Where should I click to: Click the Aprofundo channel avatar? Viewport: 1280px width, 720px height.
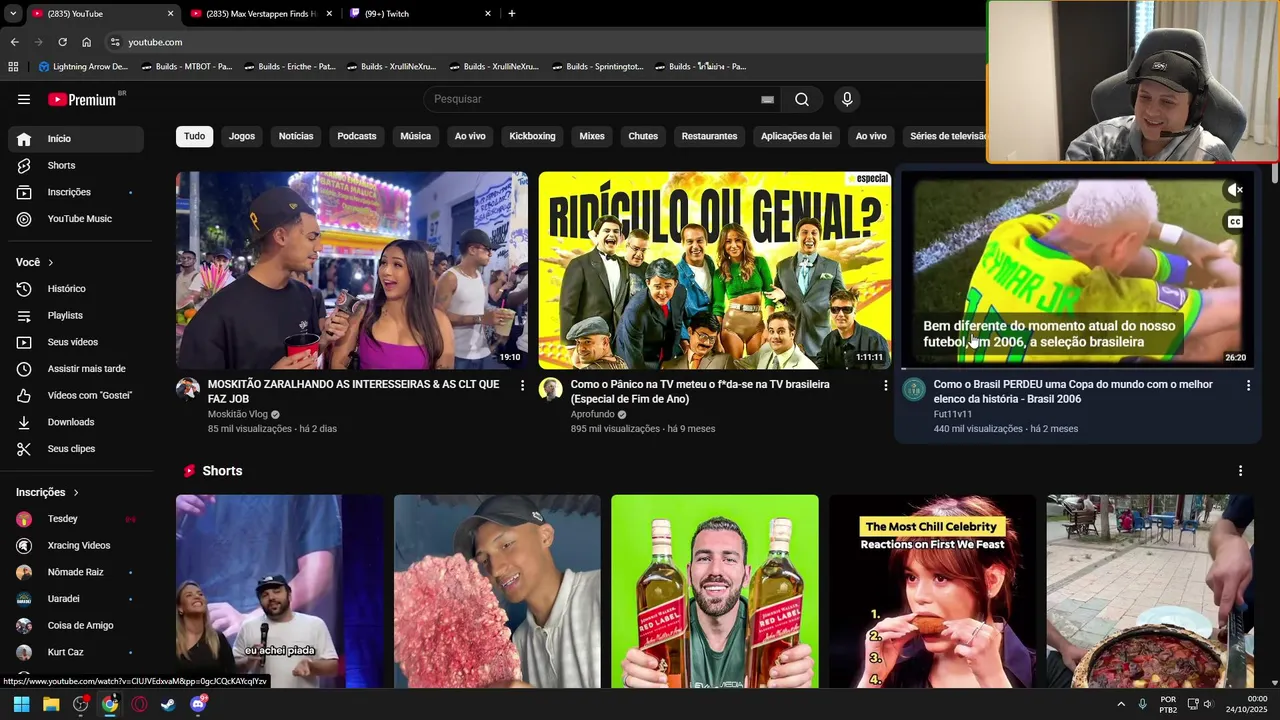click(x=551, y=389)
